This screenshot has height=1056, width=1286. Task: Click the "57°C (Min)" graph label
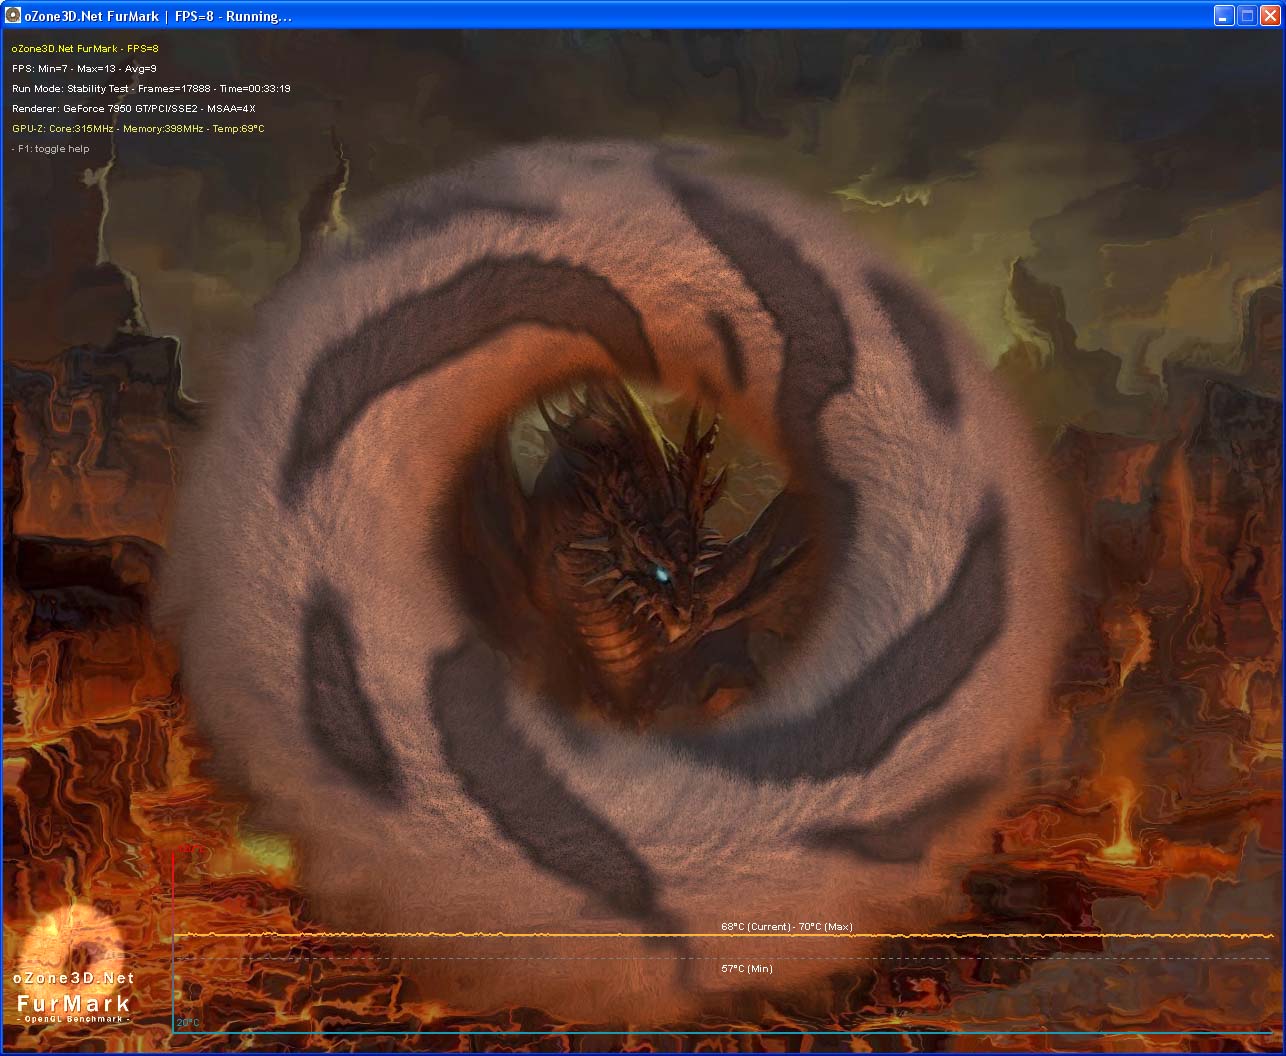(747, 968)
